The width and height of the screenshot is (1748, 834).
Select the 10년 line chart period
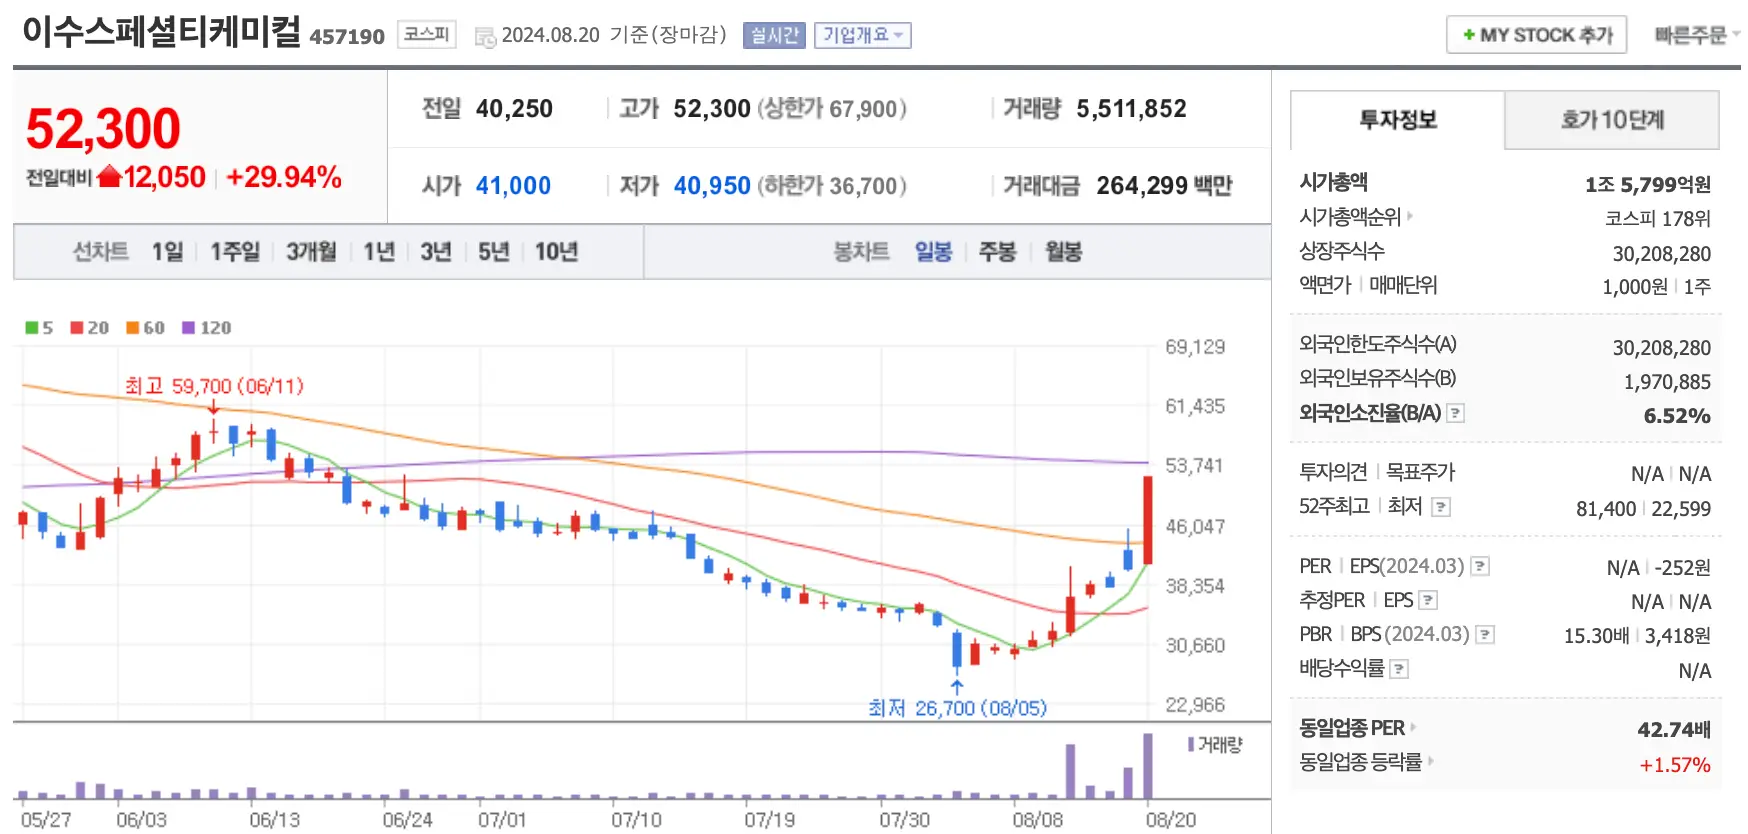[x=556, y=252]
